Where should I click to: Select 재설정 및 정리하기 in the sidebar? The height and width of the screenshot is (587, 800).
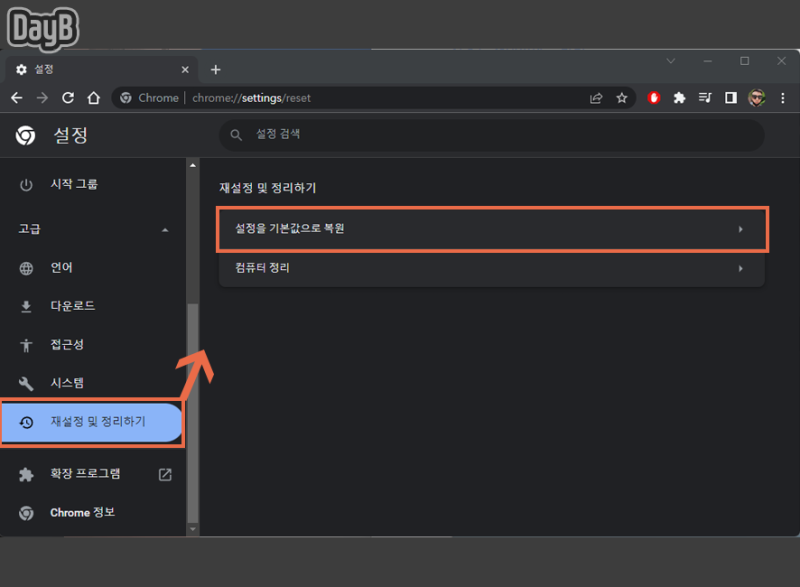92,422
